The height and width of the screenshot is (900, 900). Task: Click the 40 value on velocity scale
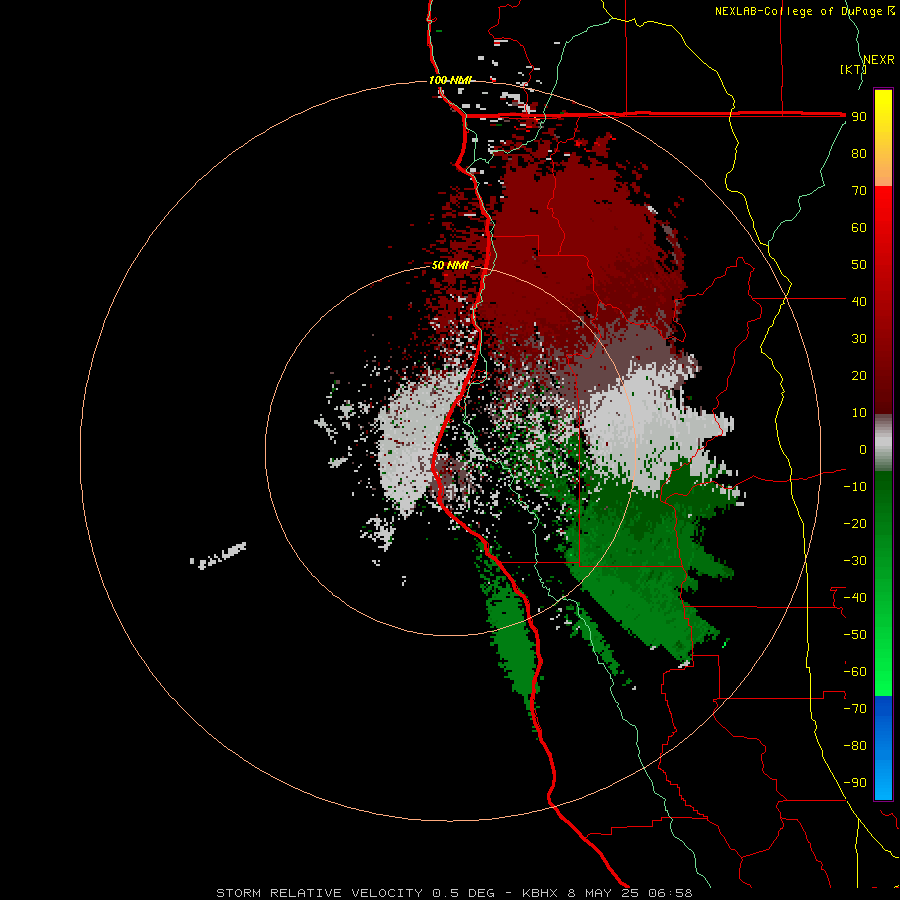859,301
